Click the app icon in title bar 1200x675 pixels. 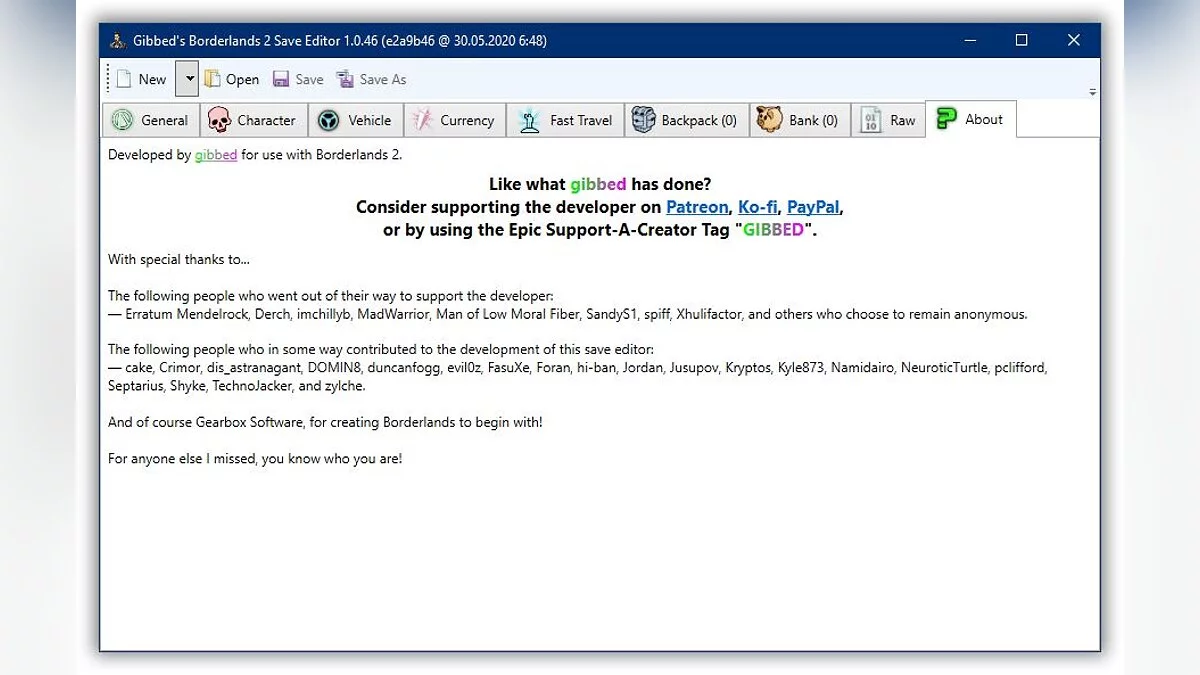[118, 40]
